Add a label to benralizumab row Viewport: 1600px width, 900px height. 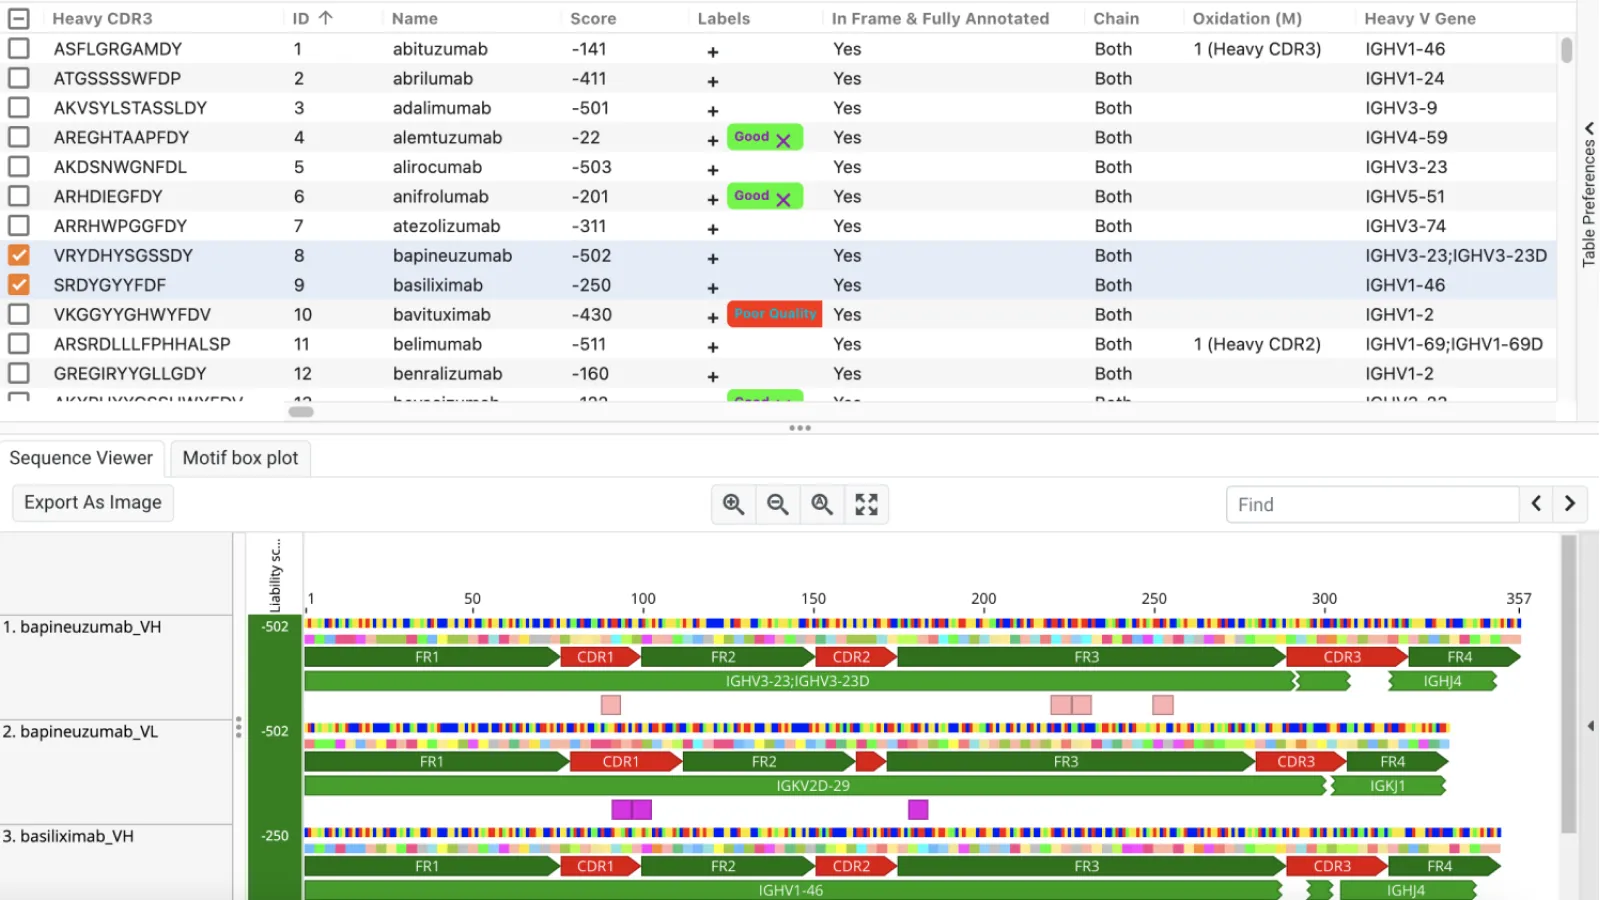713,377
